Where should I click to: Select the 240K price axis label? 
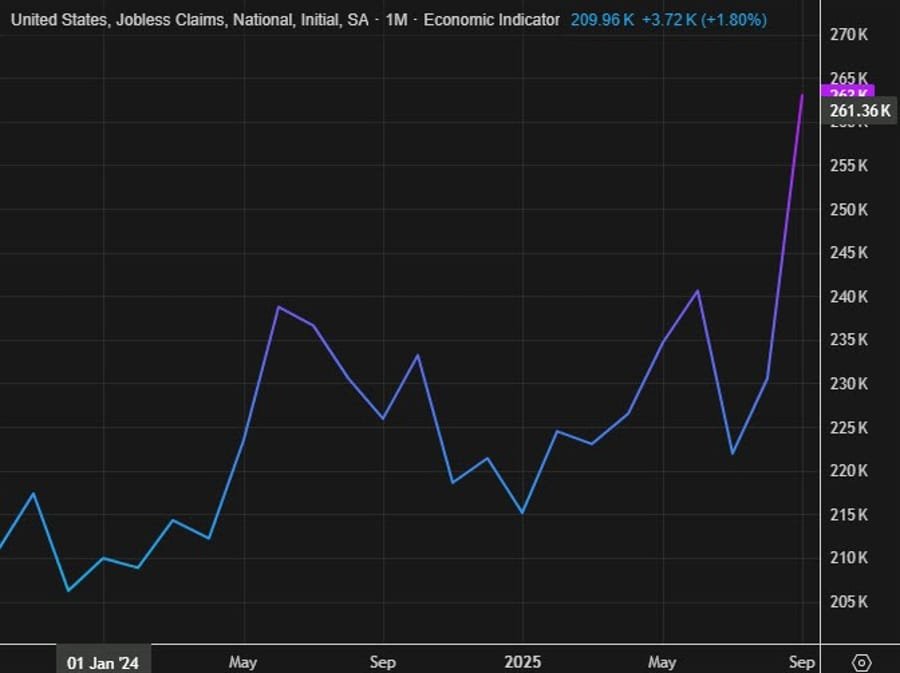coord(847,297)
